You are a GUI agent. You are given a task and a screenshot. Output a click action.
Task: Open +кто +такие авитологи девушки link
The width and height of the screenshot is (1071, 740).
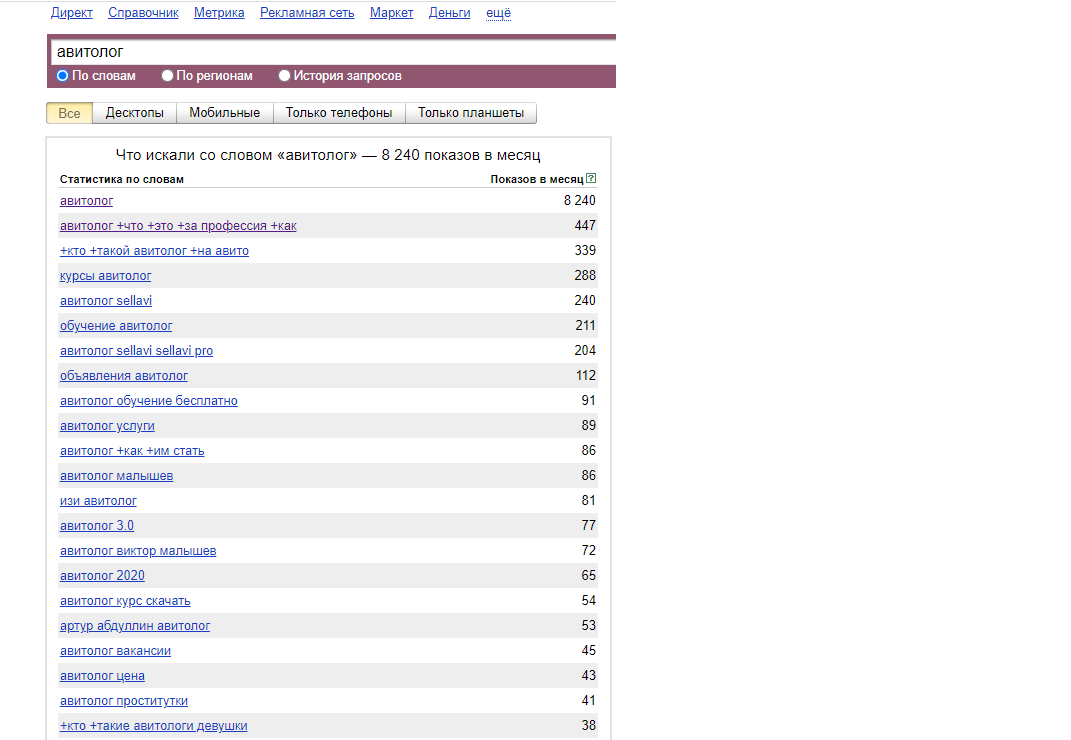(154, 726)
